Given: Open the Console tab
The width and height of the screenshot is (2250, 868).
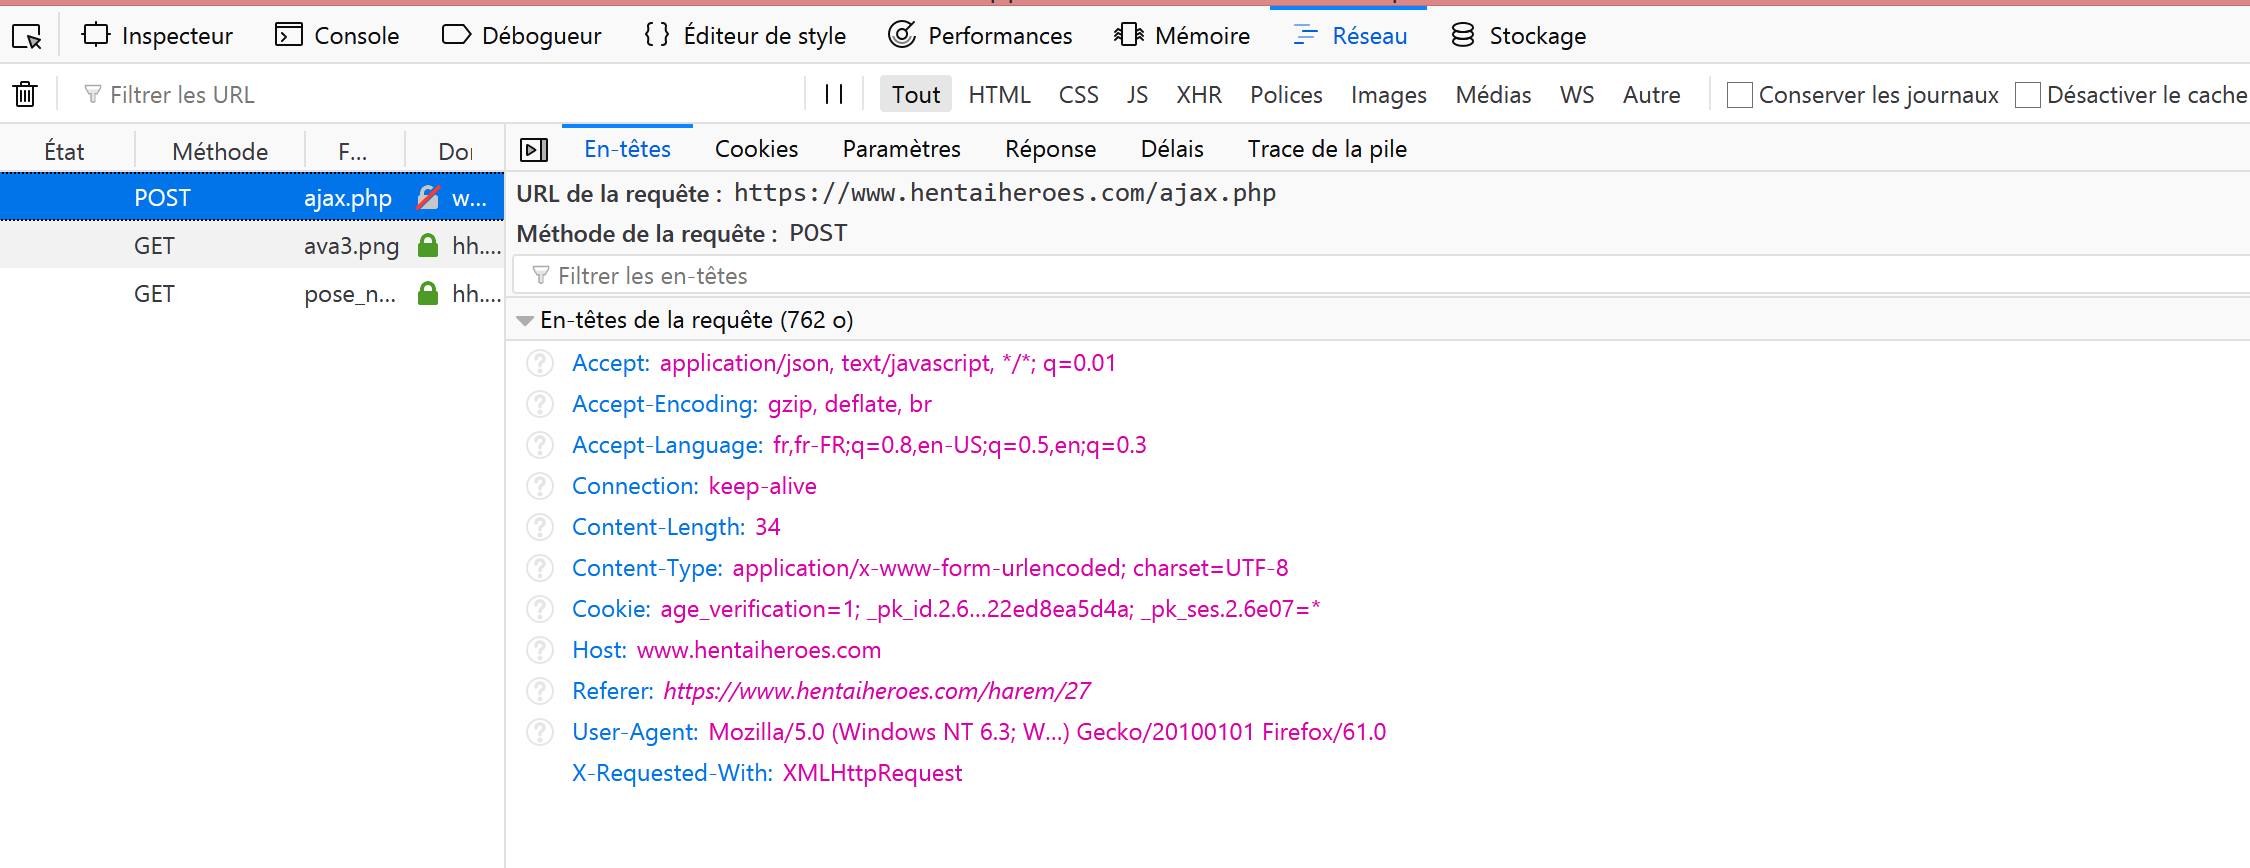Looking at the screenshot, I should click(x=337, y=36).
